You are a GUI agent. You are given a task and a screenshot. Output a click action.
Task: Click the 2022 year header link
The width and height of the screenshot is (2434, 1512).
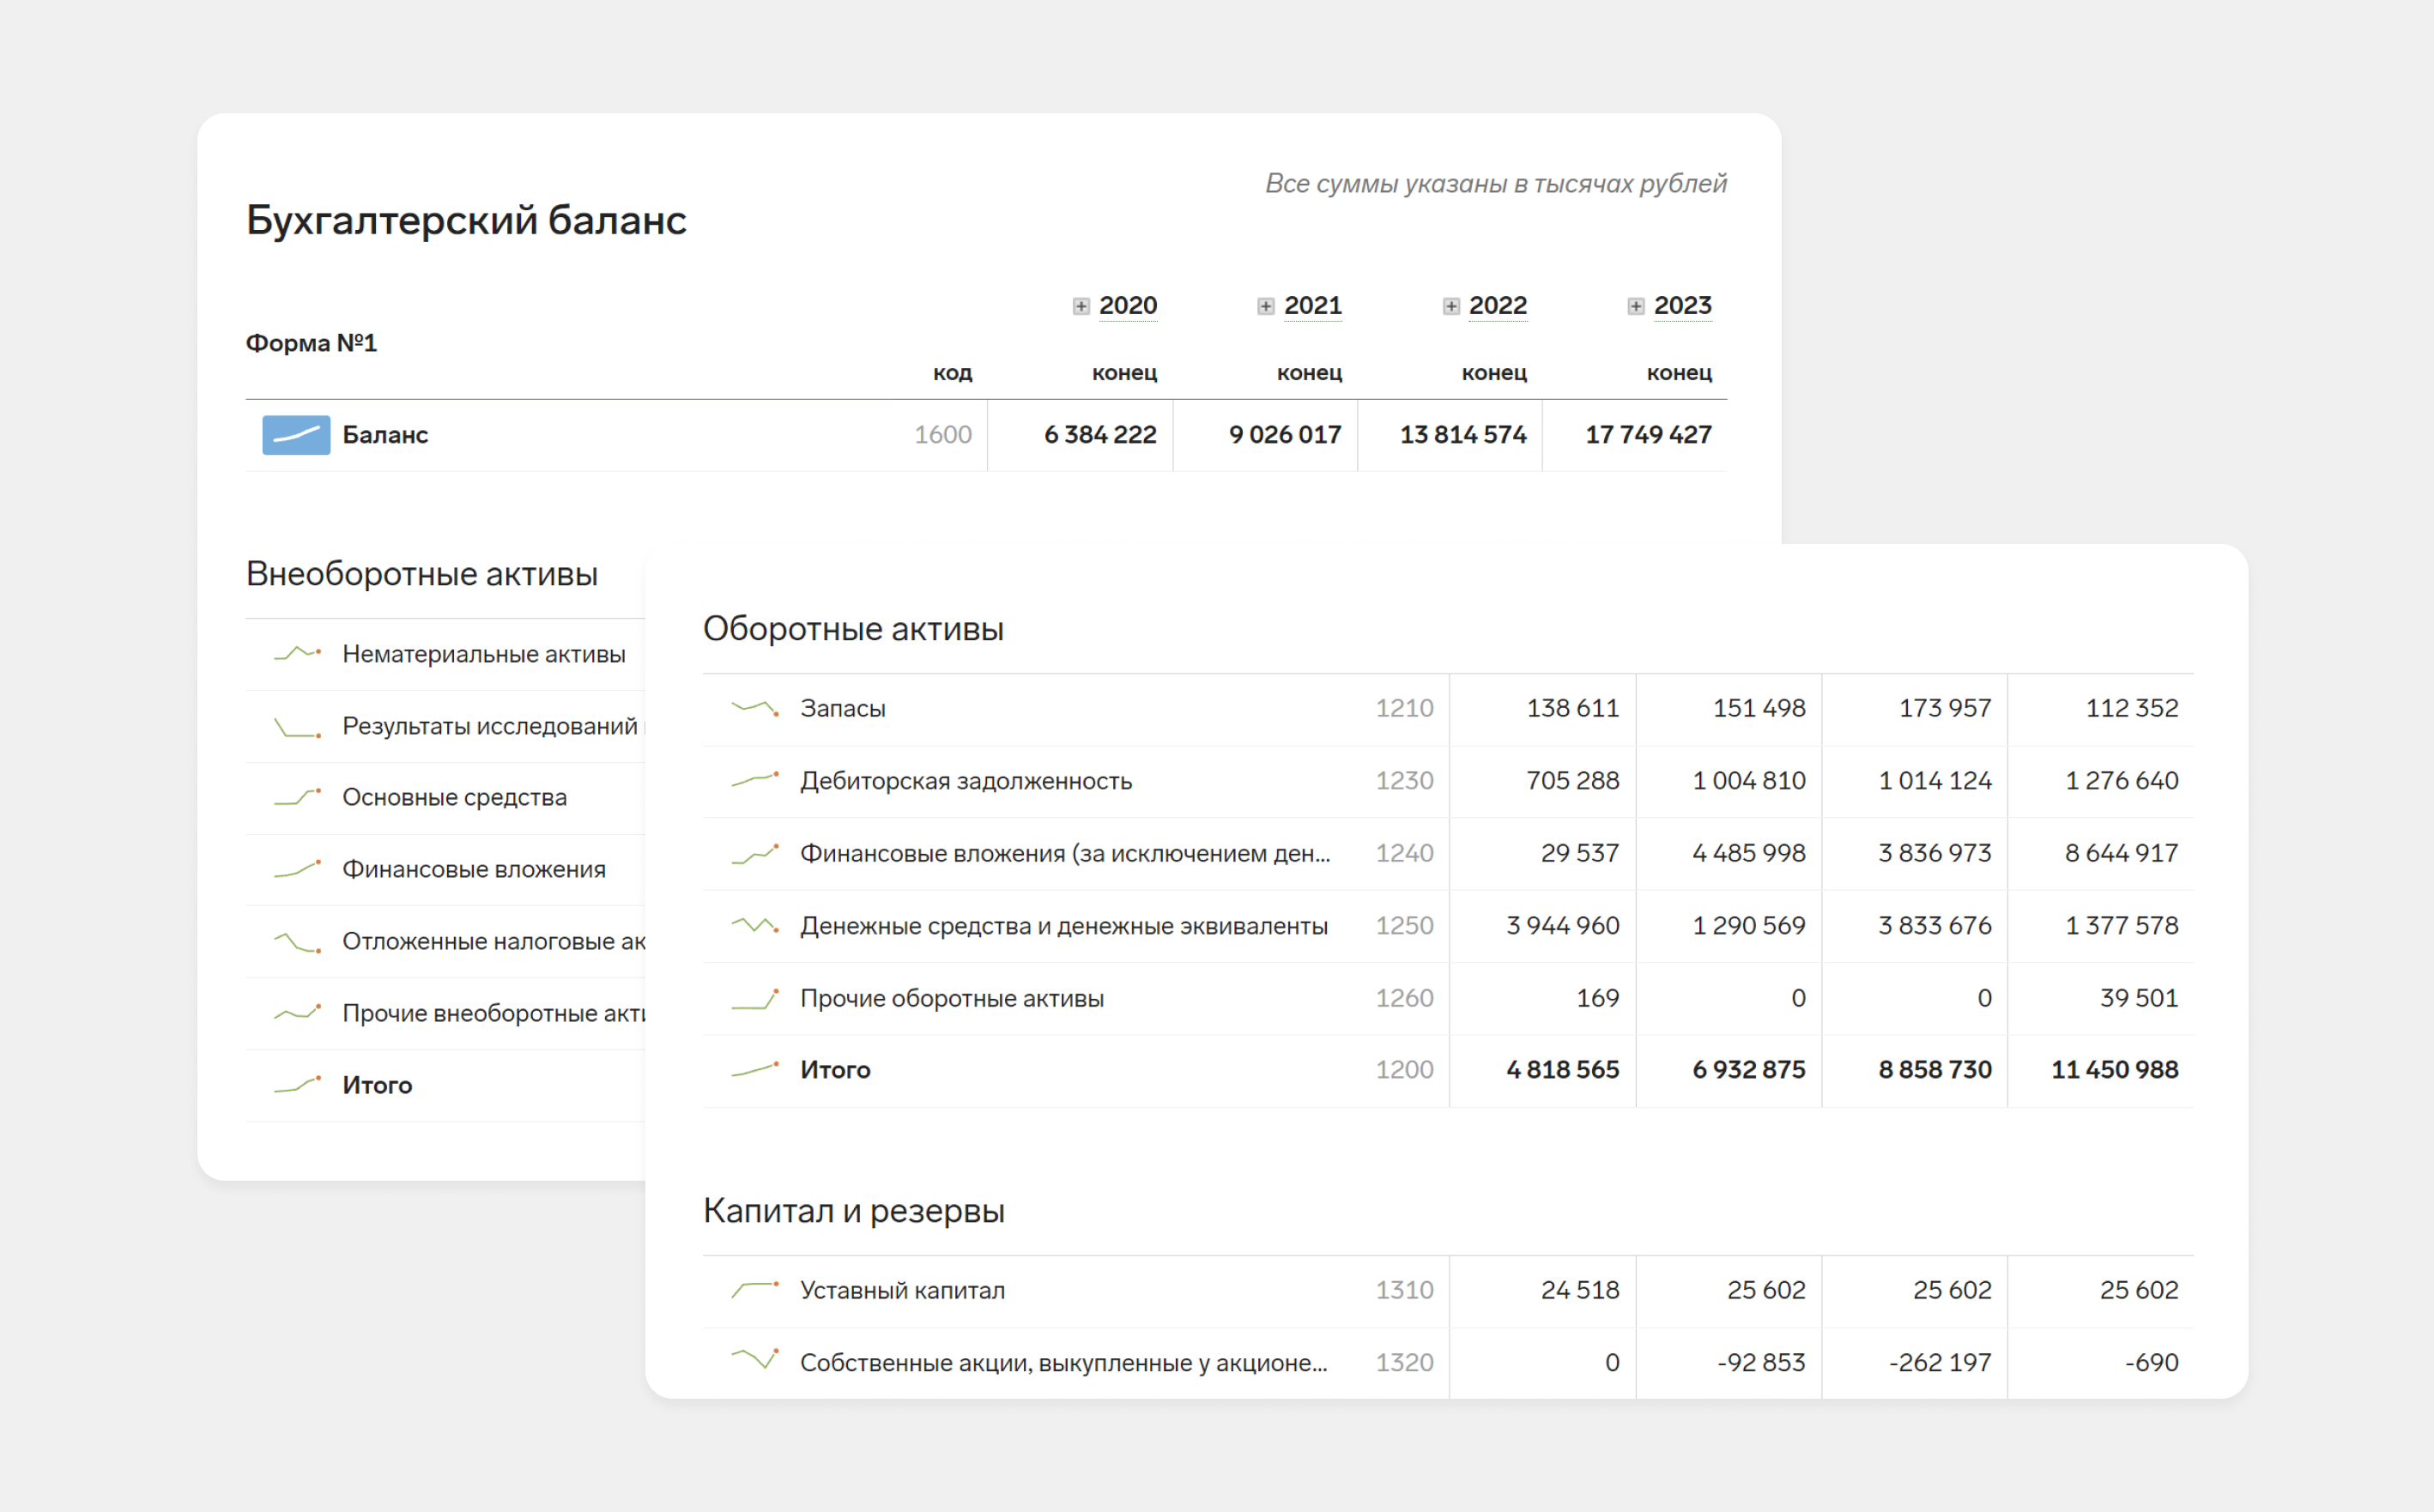coord(1498,306)
